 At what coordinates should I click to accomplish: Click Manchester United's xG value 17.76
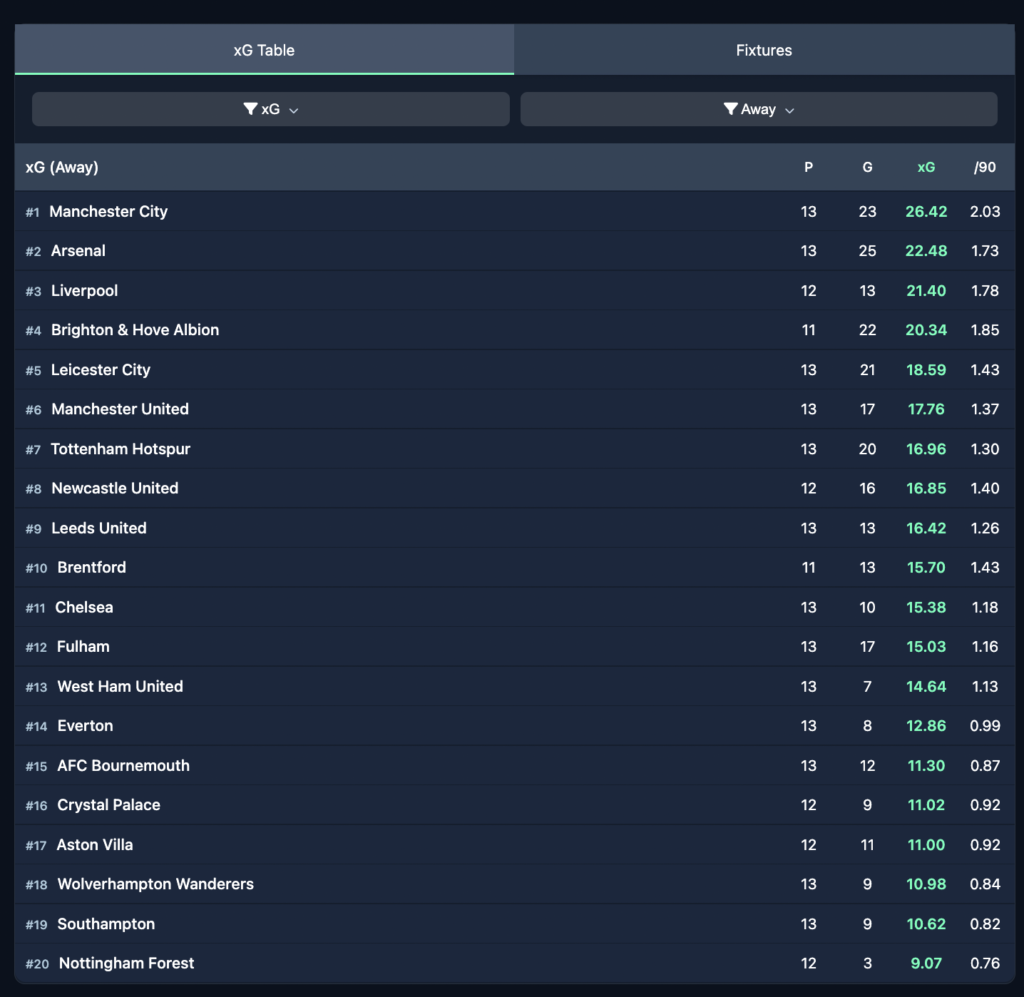tap(926, 409)
